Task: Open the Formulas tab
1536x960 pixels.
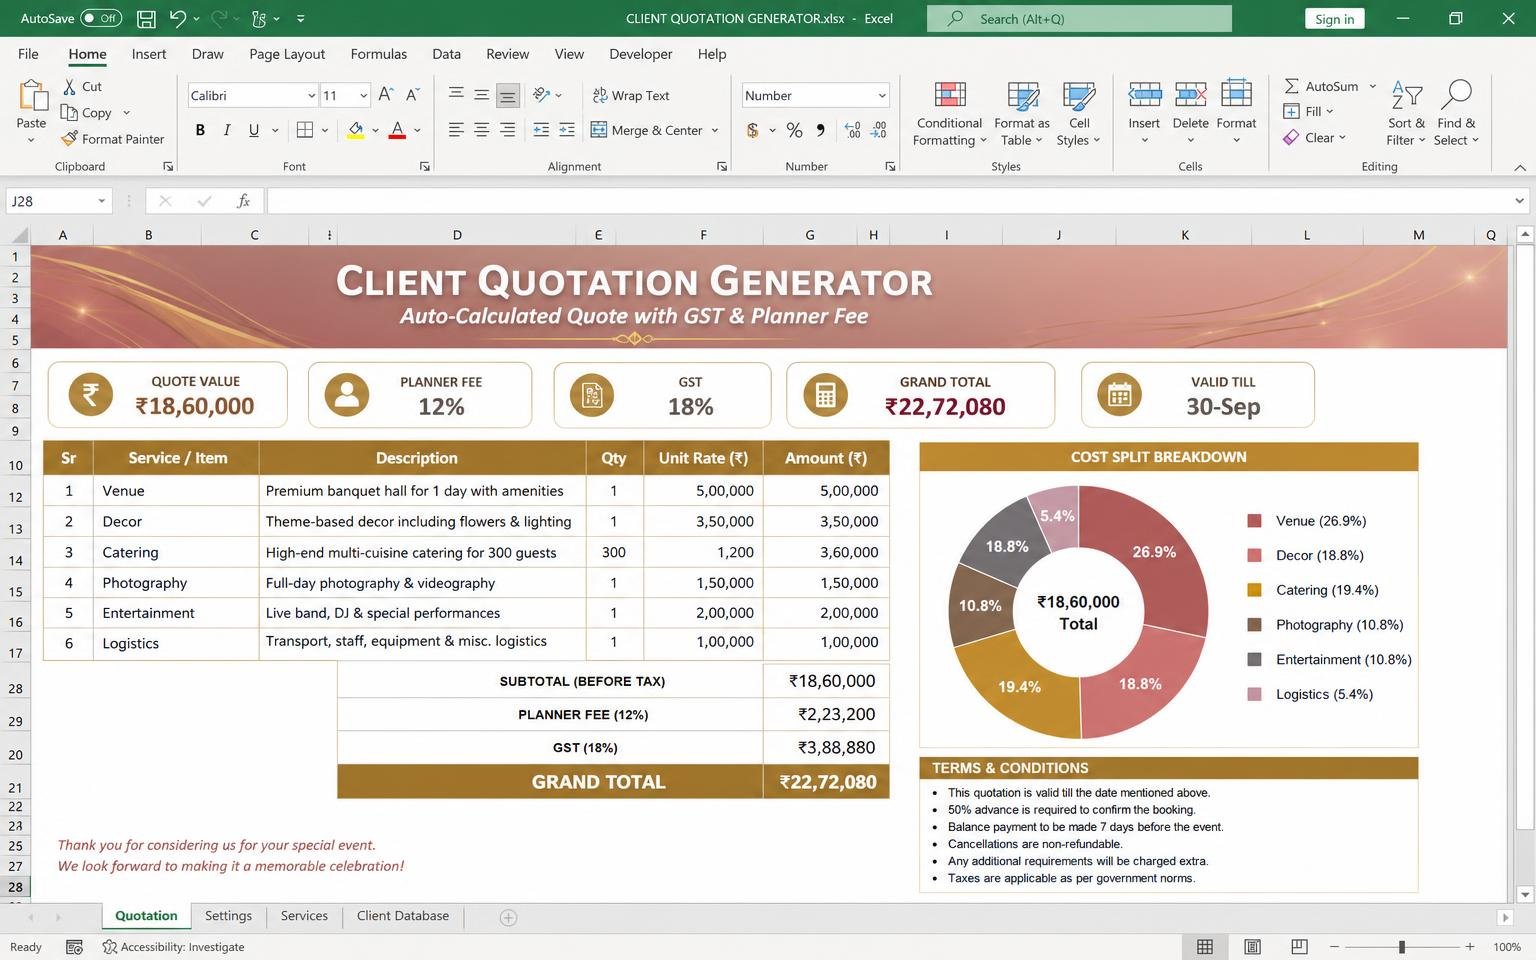Action: pyautogui.click(x=379, y=54)
